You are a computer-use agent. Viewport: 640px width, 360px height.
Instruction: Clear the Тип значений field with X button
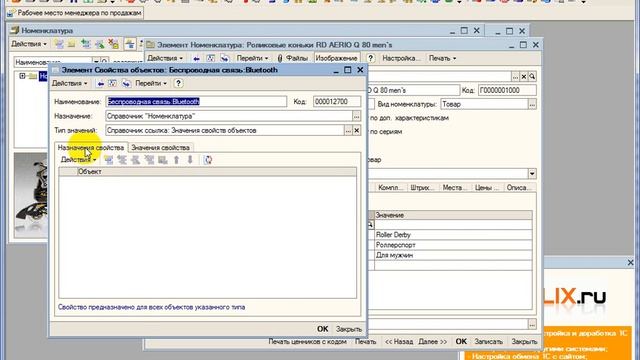click(357, 131)
